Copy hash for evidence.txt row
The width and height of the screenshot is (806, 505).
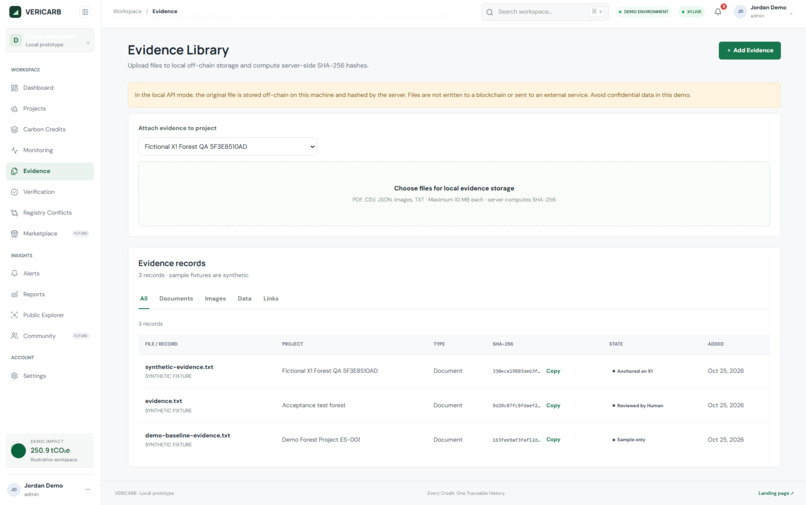(x=553, y=406)
